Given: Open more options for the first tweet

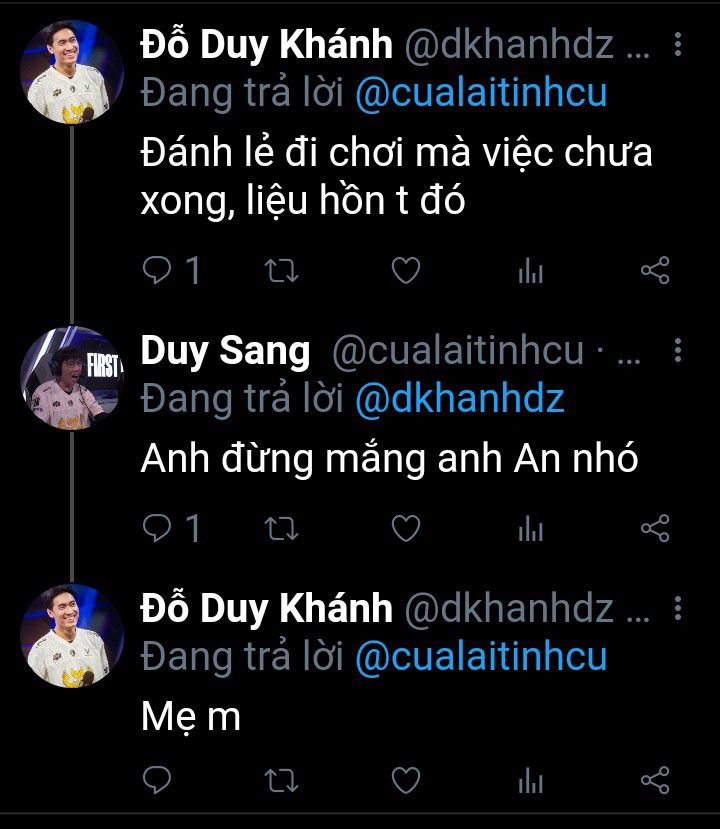Looking at the screenshot, I should click(679, 44).
